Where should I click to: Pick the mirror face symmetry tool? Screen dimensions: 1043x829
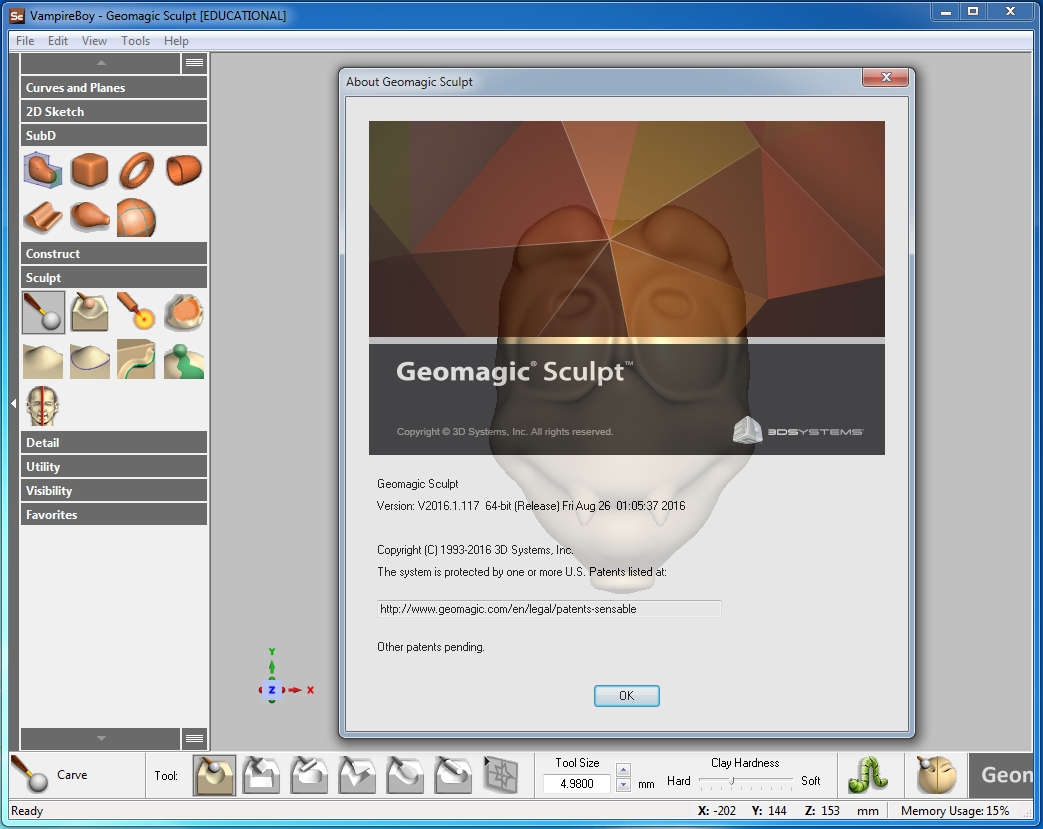click(x=43, y=406)
